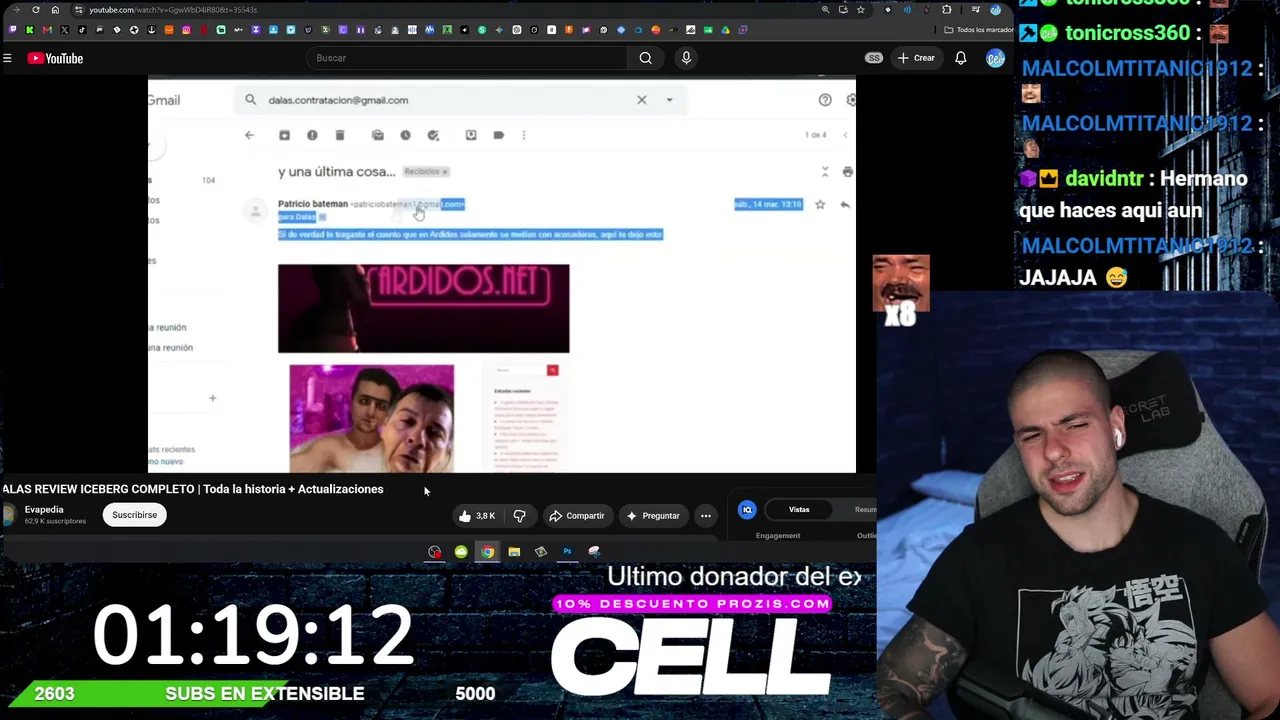Open the two-men photo attachment
This screenshot has height=720, width=1280.
371,418
